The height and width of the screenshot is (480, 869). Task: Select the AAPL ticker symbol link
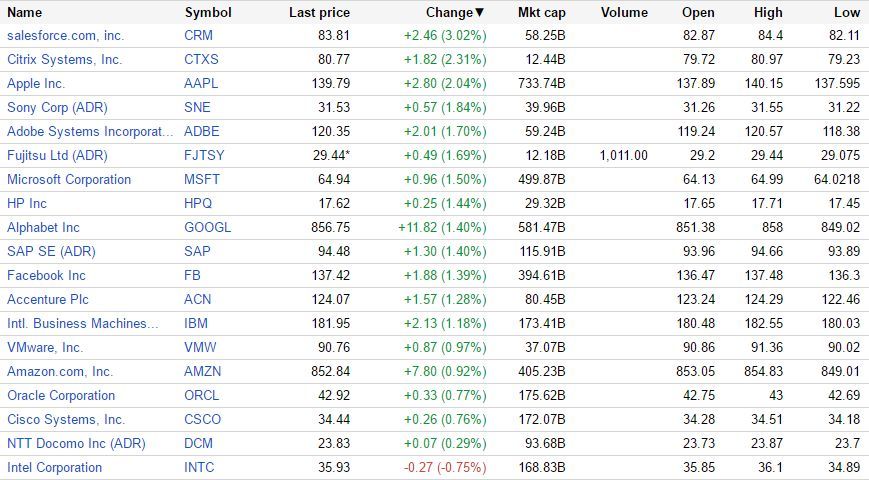coord(201,83)
